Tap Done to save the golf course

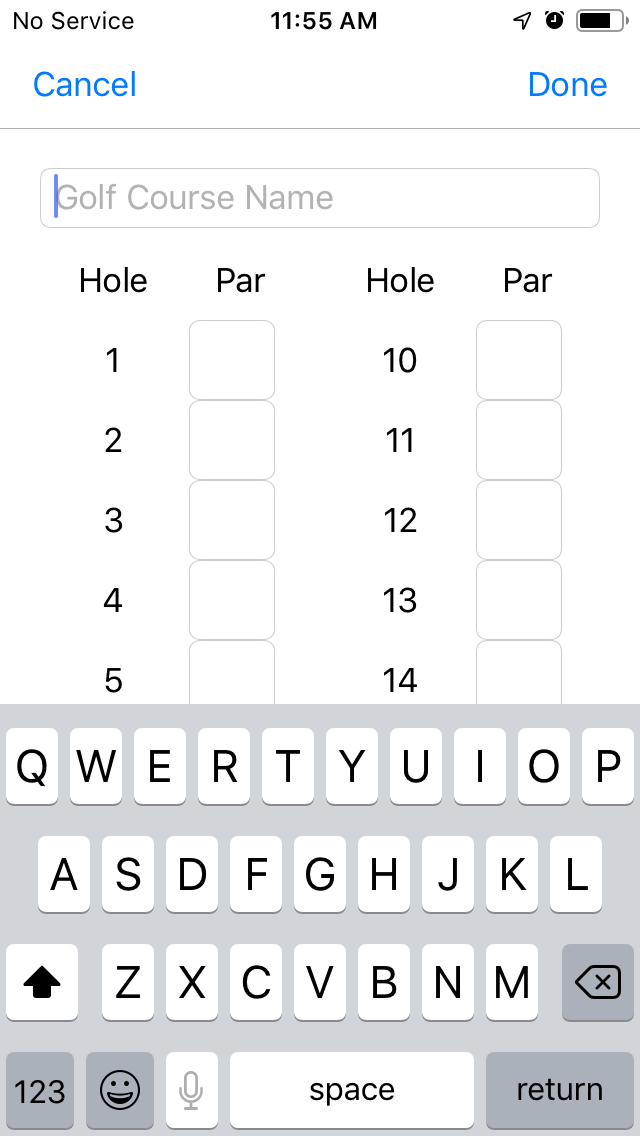pyautogui.click(x=567, y=84)
